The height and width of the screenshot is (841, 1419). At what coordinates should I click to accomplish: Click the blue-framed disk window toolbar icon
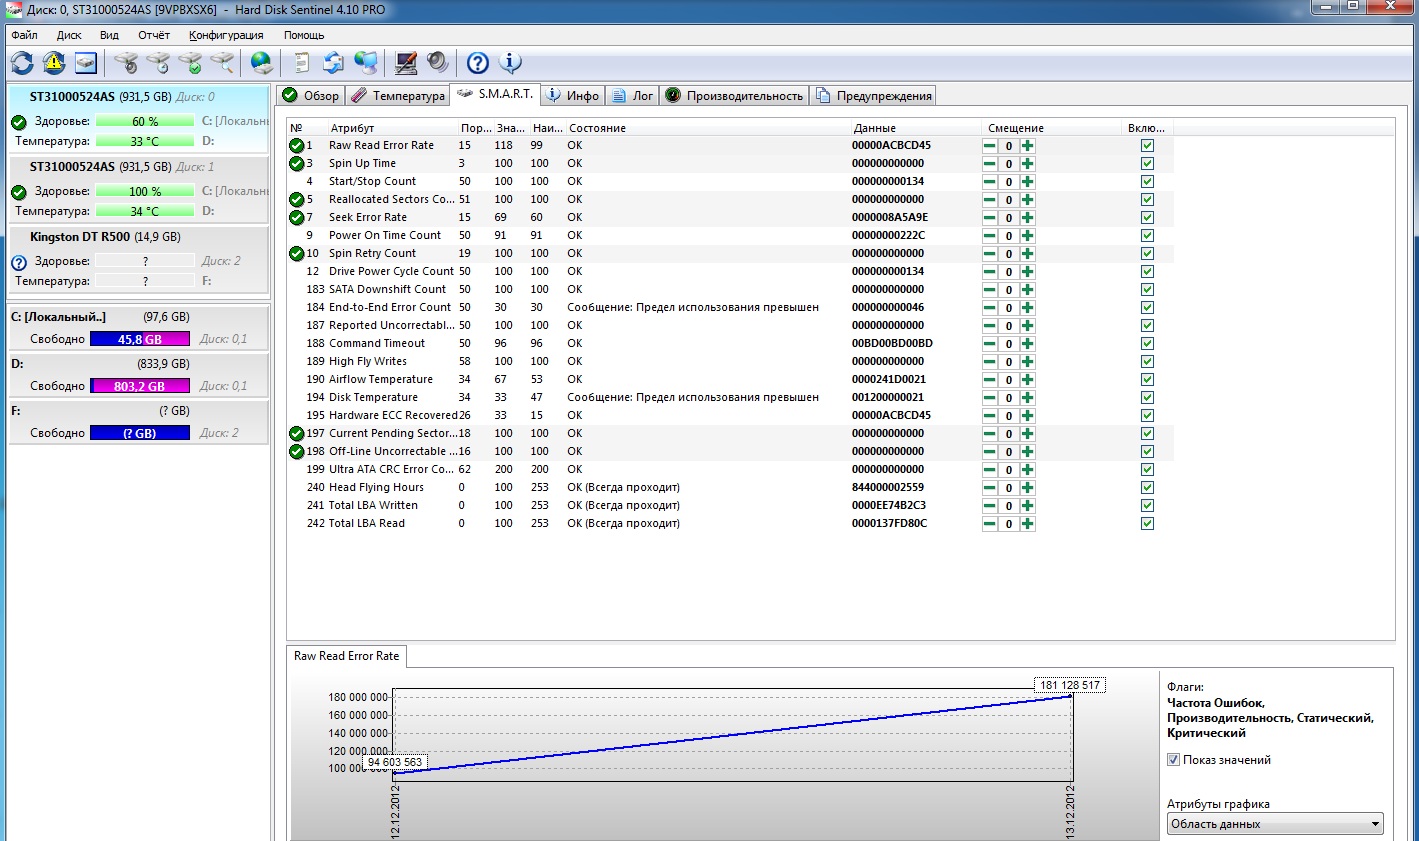86,63
